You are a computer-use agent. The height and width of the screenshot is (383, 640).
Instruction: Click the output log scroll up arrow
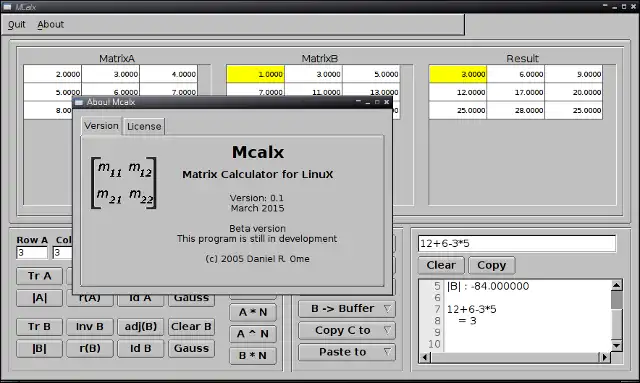616,285
